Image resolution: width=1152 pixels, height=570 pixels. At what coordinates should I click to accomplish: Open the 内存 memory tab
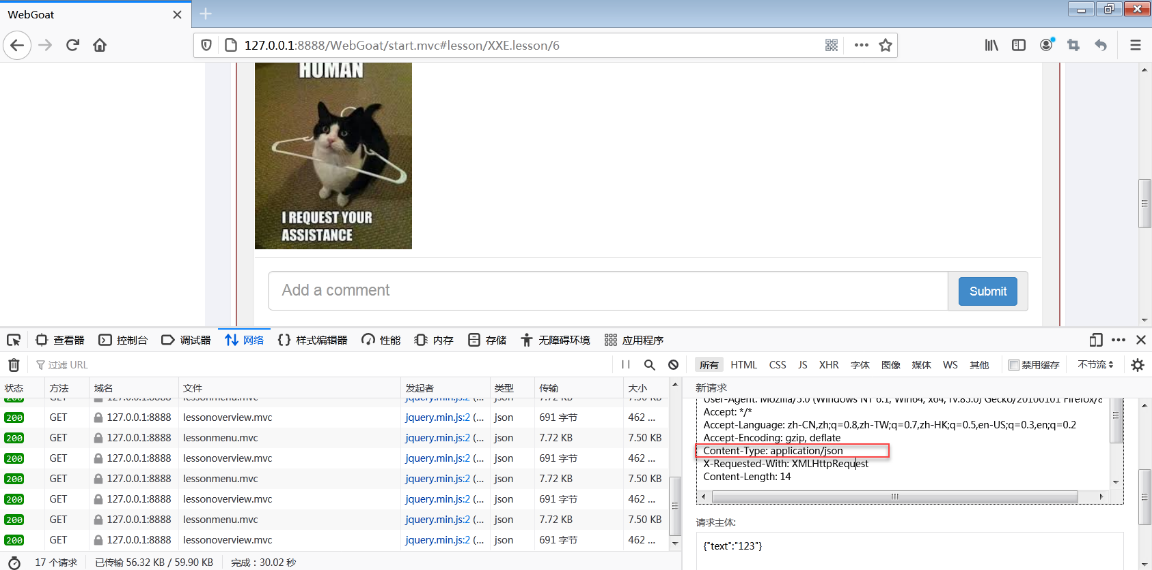[x=433, y=340]
